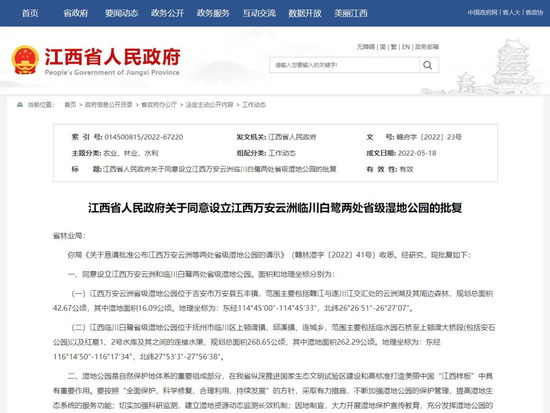Click the 首页 breadcrumb link
The image size is (550, 413).
(70, 105)
